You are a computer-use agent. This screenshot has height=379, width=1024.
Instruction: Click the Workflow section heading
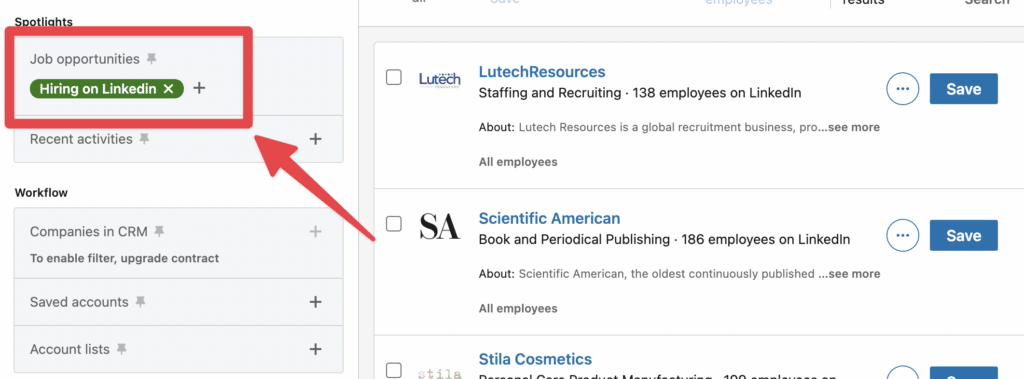pyautogui.click(x=41, y=193)
